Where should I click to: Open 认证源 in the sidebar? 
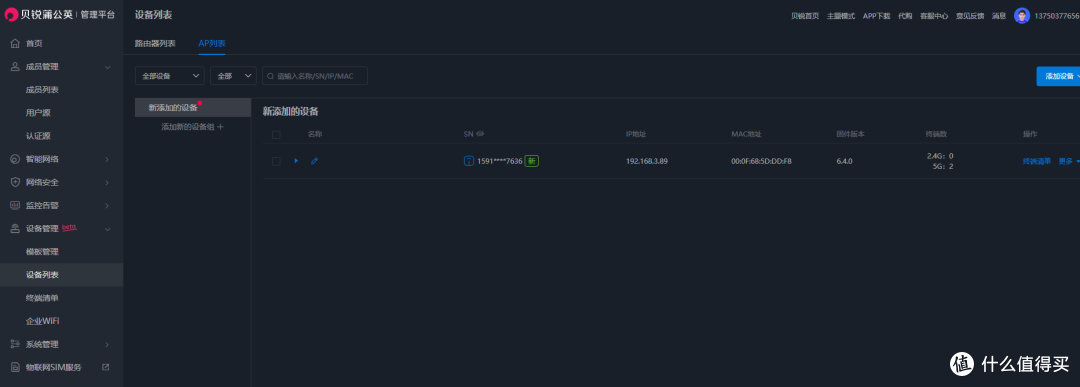[38, 136]
